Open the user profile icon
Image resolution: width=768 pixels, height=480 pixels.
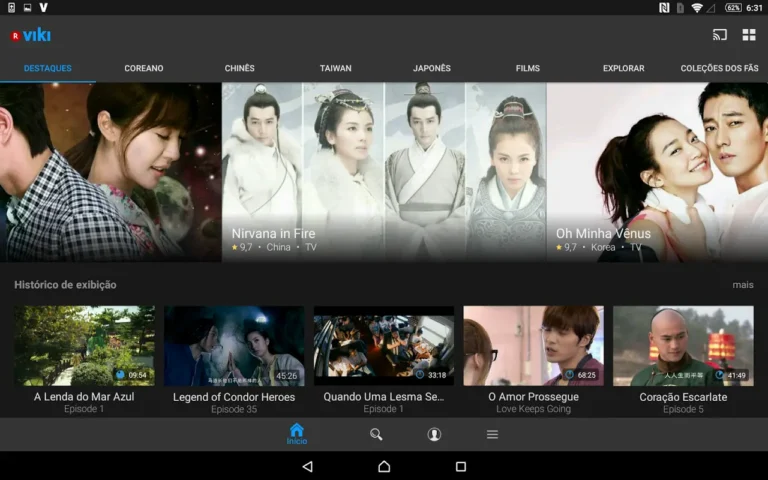(434, 434)
